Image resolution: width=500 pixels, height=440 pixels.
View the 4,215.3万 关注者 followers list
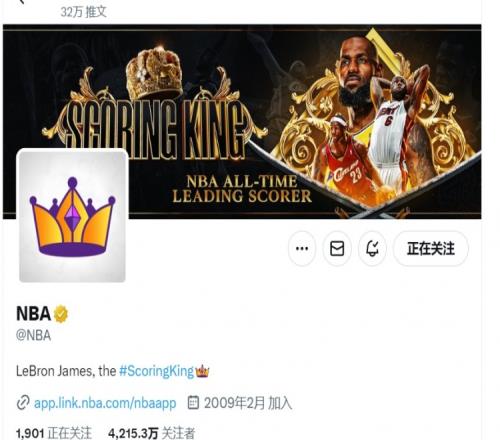pos(152,433)
